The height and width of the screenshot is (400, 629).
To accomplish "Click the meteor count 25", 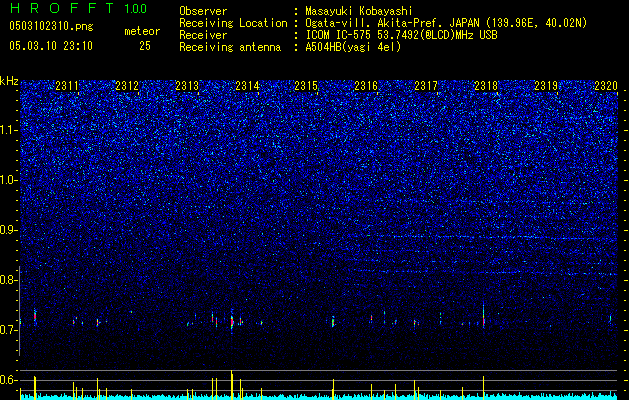I will 145,46.
